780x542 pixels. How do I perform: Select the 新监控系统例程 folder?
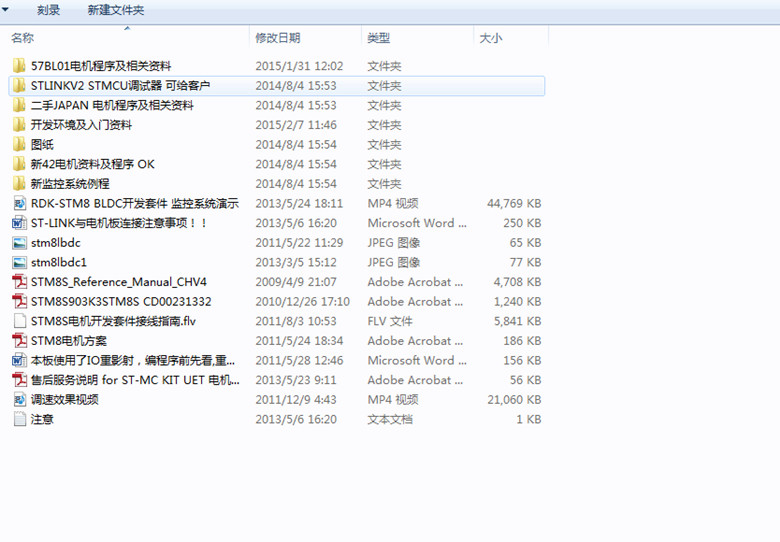tap(70, 183)
